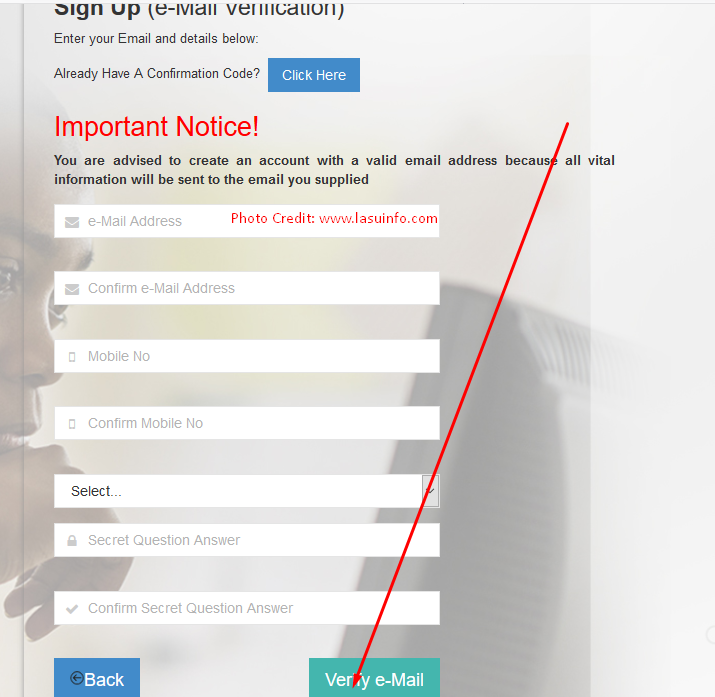Viewport: 715px width, 697px height.
Task: Click the dropdown arrow of the Select... box
Action: [x=430, y=491]
